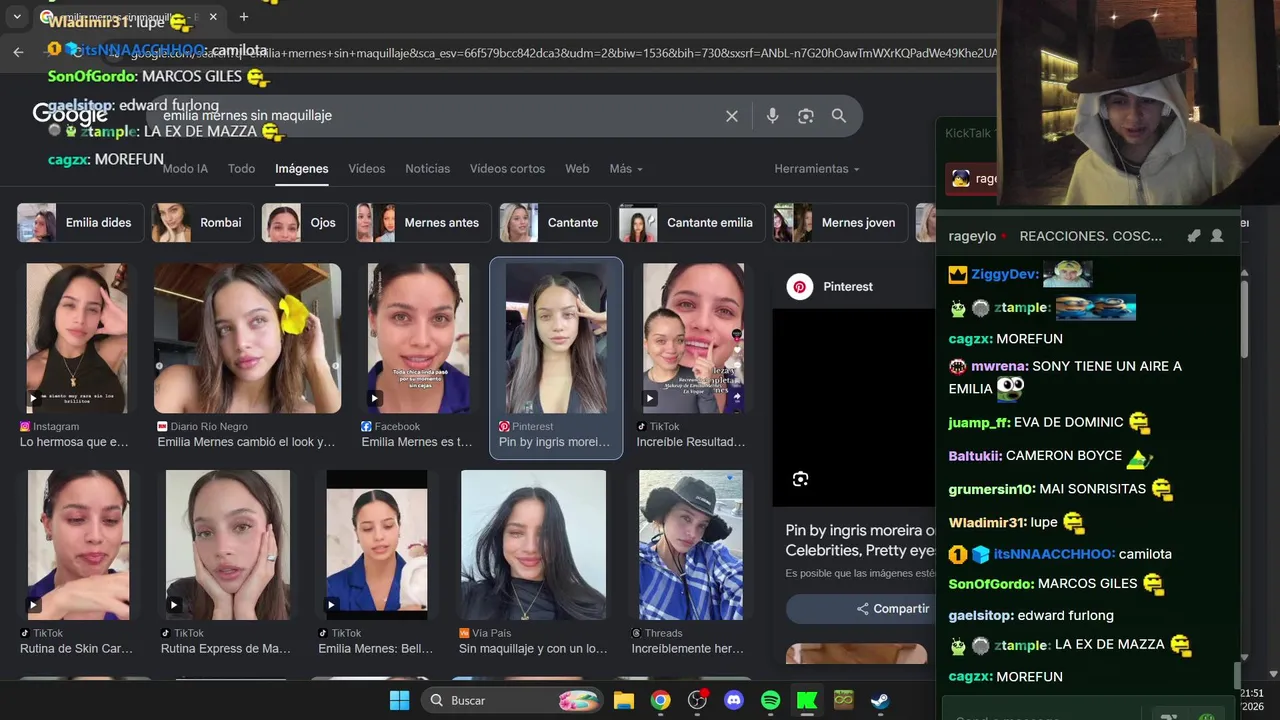The width and height of the screenshot is (1280, 720).
Task: Apply the Mernes antes filter chip
Action: 423,223
